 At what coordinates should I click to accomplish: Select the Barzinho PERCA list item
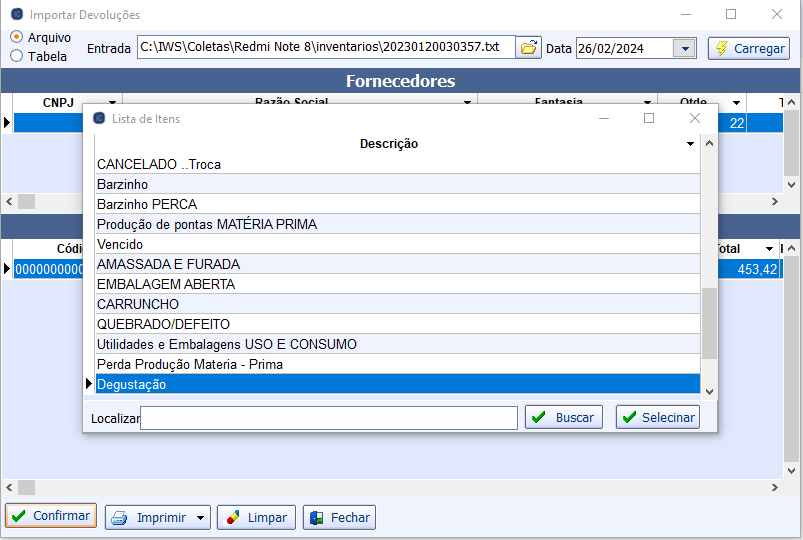click(x=147, y=204)
